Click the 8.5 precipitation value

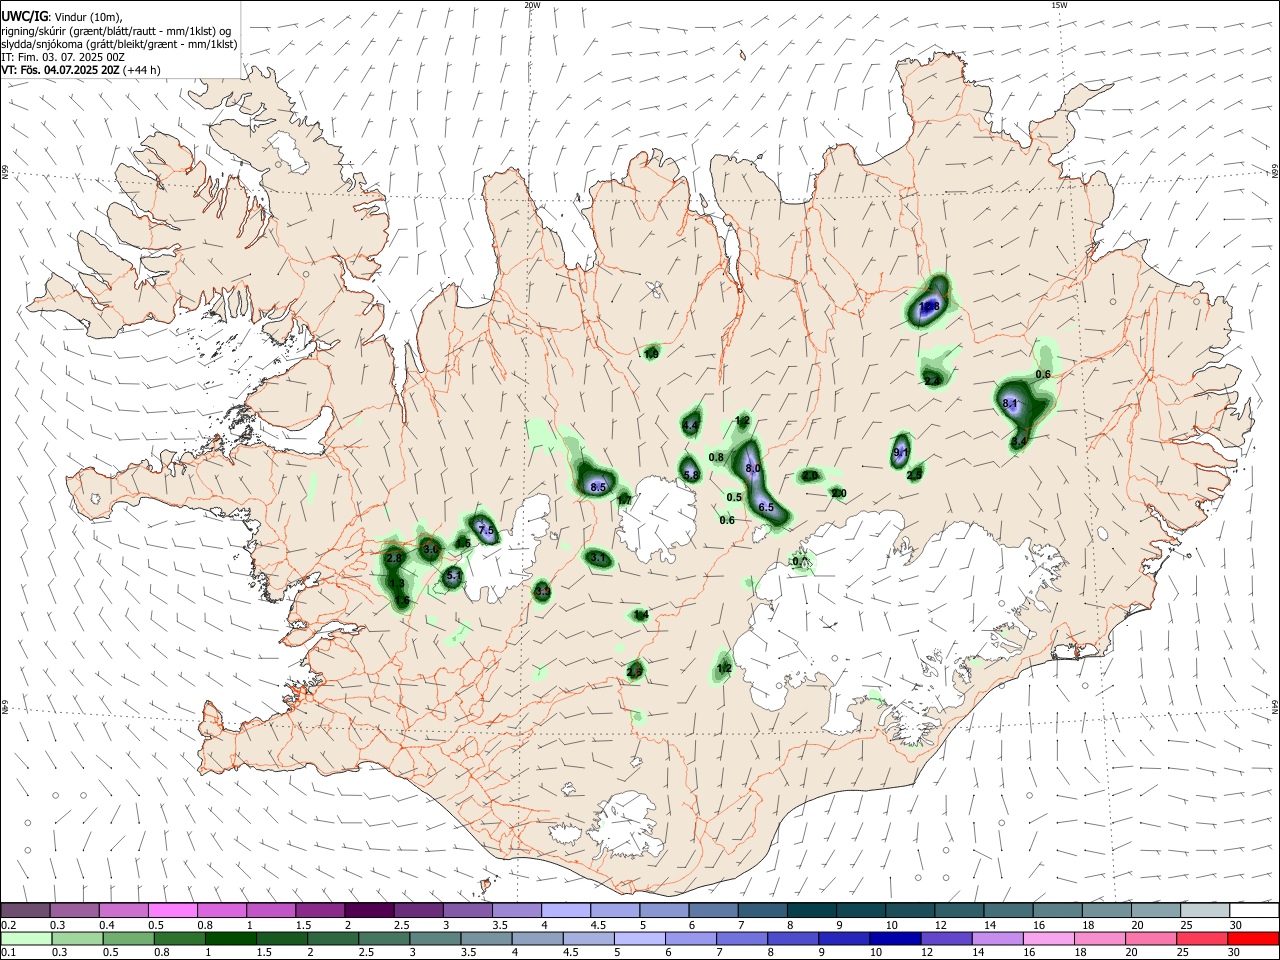(x=598, y=487)
